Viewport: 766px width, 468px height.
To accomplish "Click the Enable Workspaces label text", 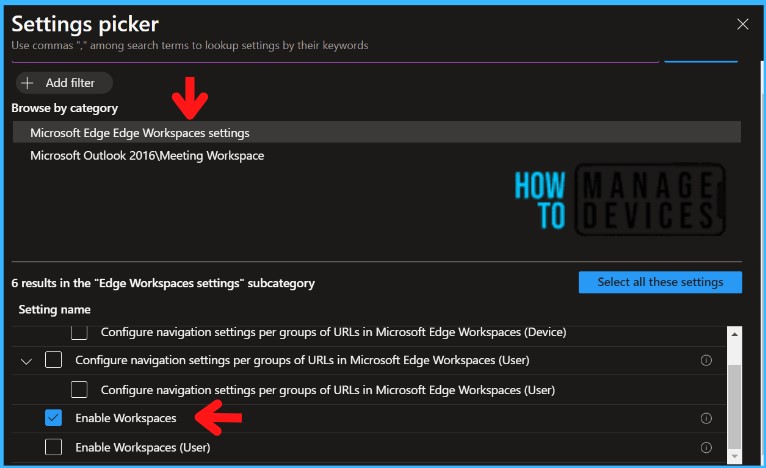I will pyautogui.click(x=126, y=418).
